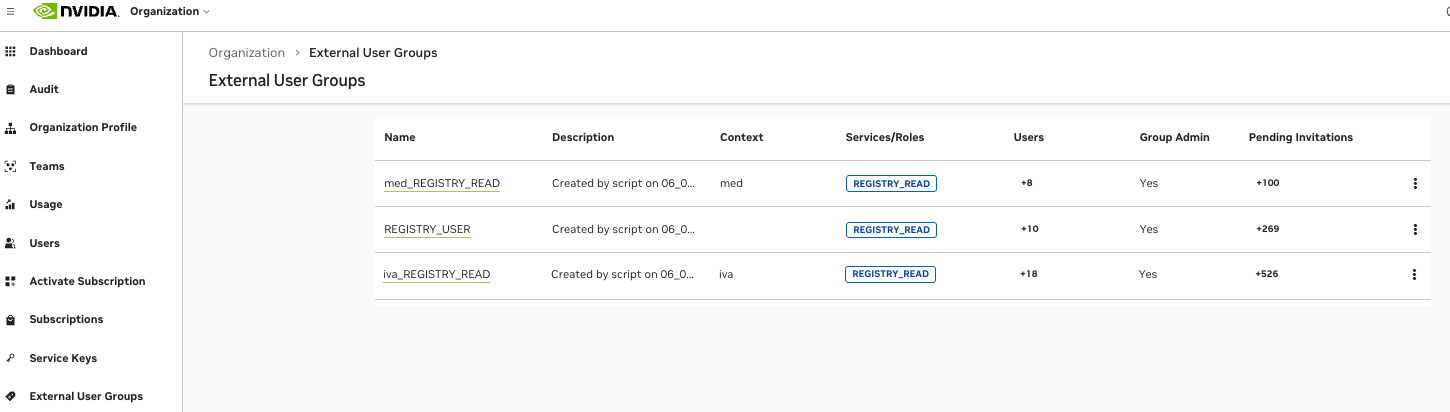Click description of REGISTRY_USER row
This screenshot has height=412, width=1450.
623,229
